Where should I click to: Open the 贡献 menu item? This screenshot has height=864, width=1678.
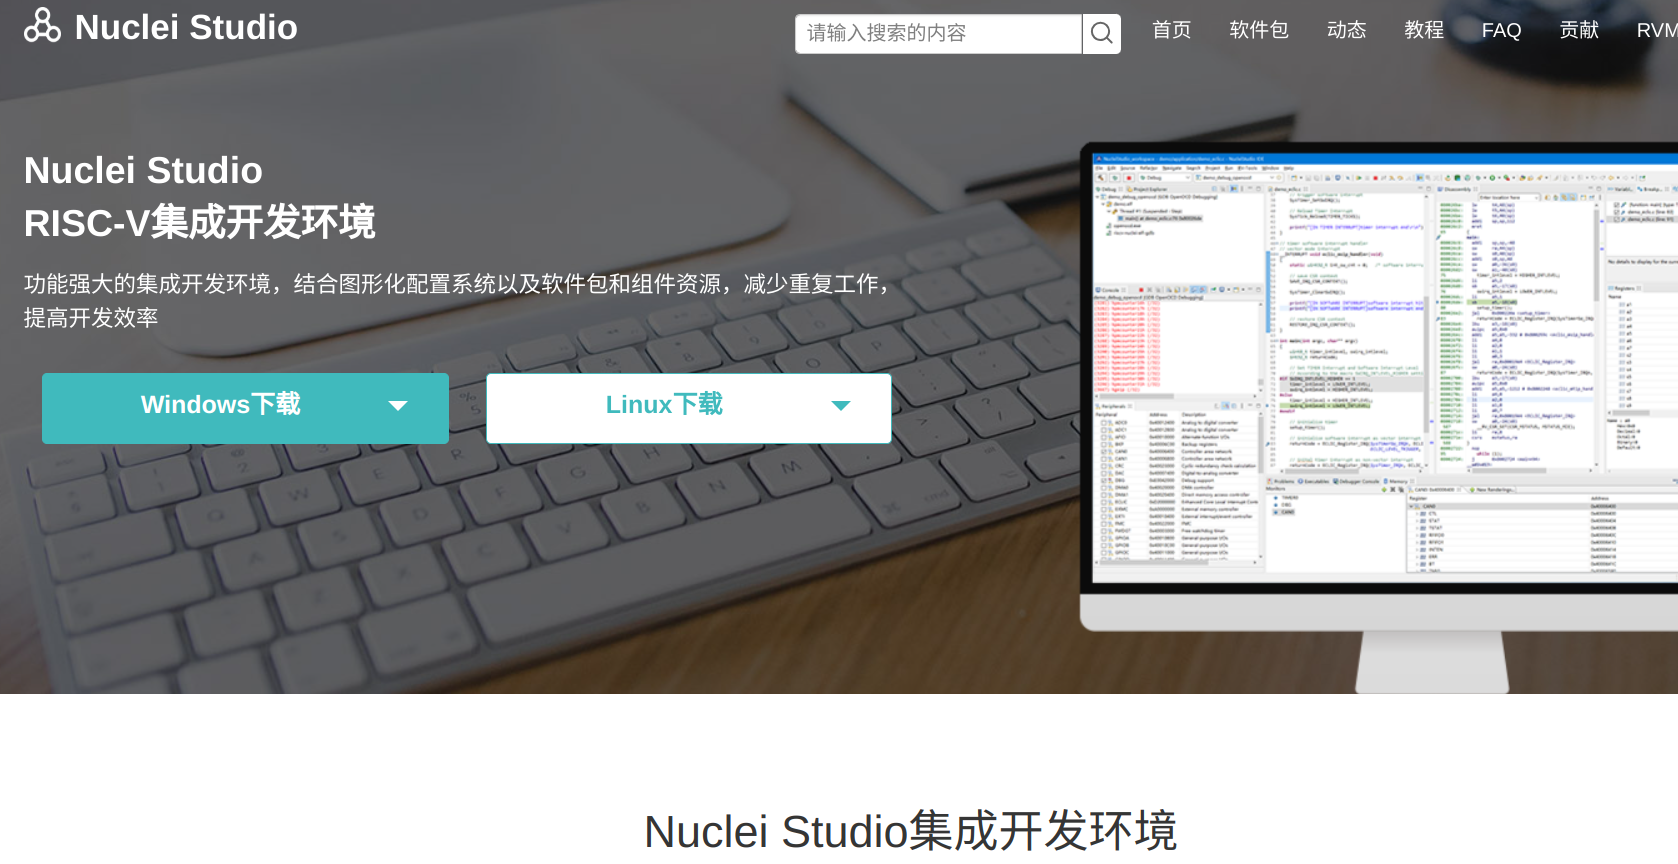tap(1579, 30)
